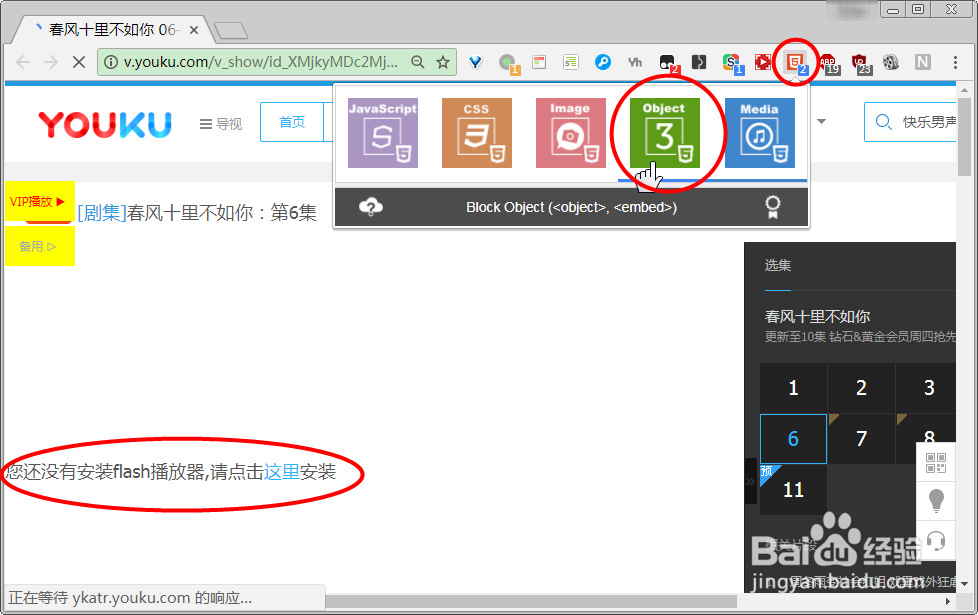Screen dimensions: 978x615
Task: Click the Media block tile in popup
Action: (760, 133)
